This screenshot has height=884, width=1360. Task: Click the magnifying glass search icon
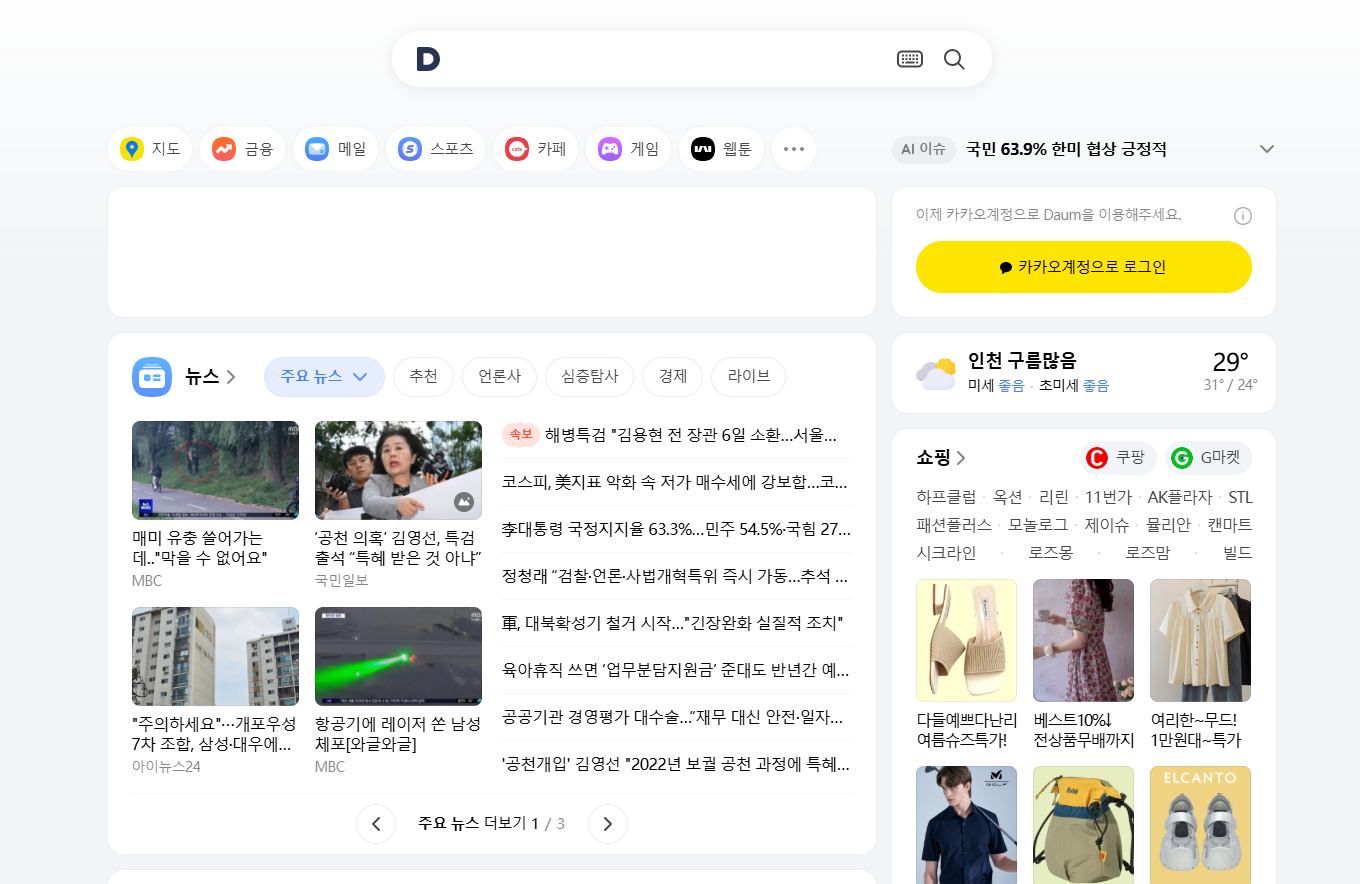(954, 59)
